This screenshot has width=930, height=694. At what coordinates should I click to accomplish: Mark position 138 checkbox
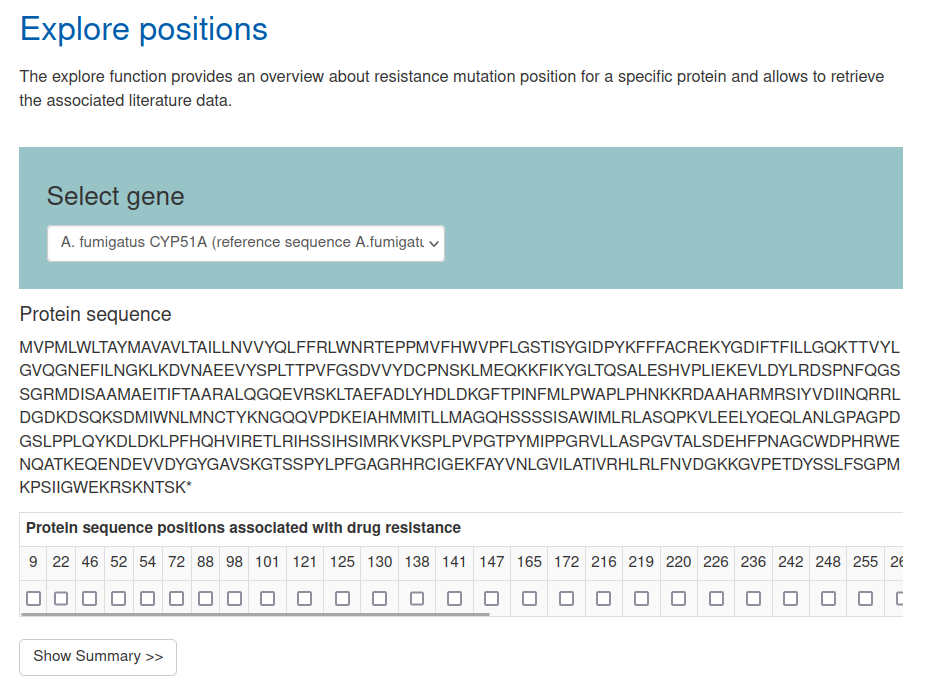[x=417, y=599]
